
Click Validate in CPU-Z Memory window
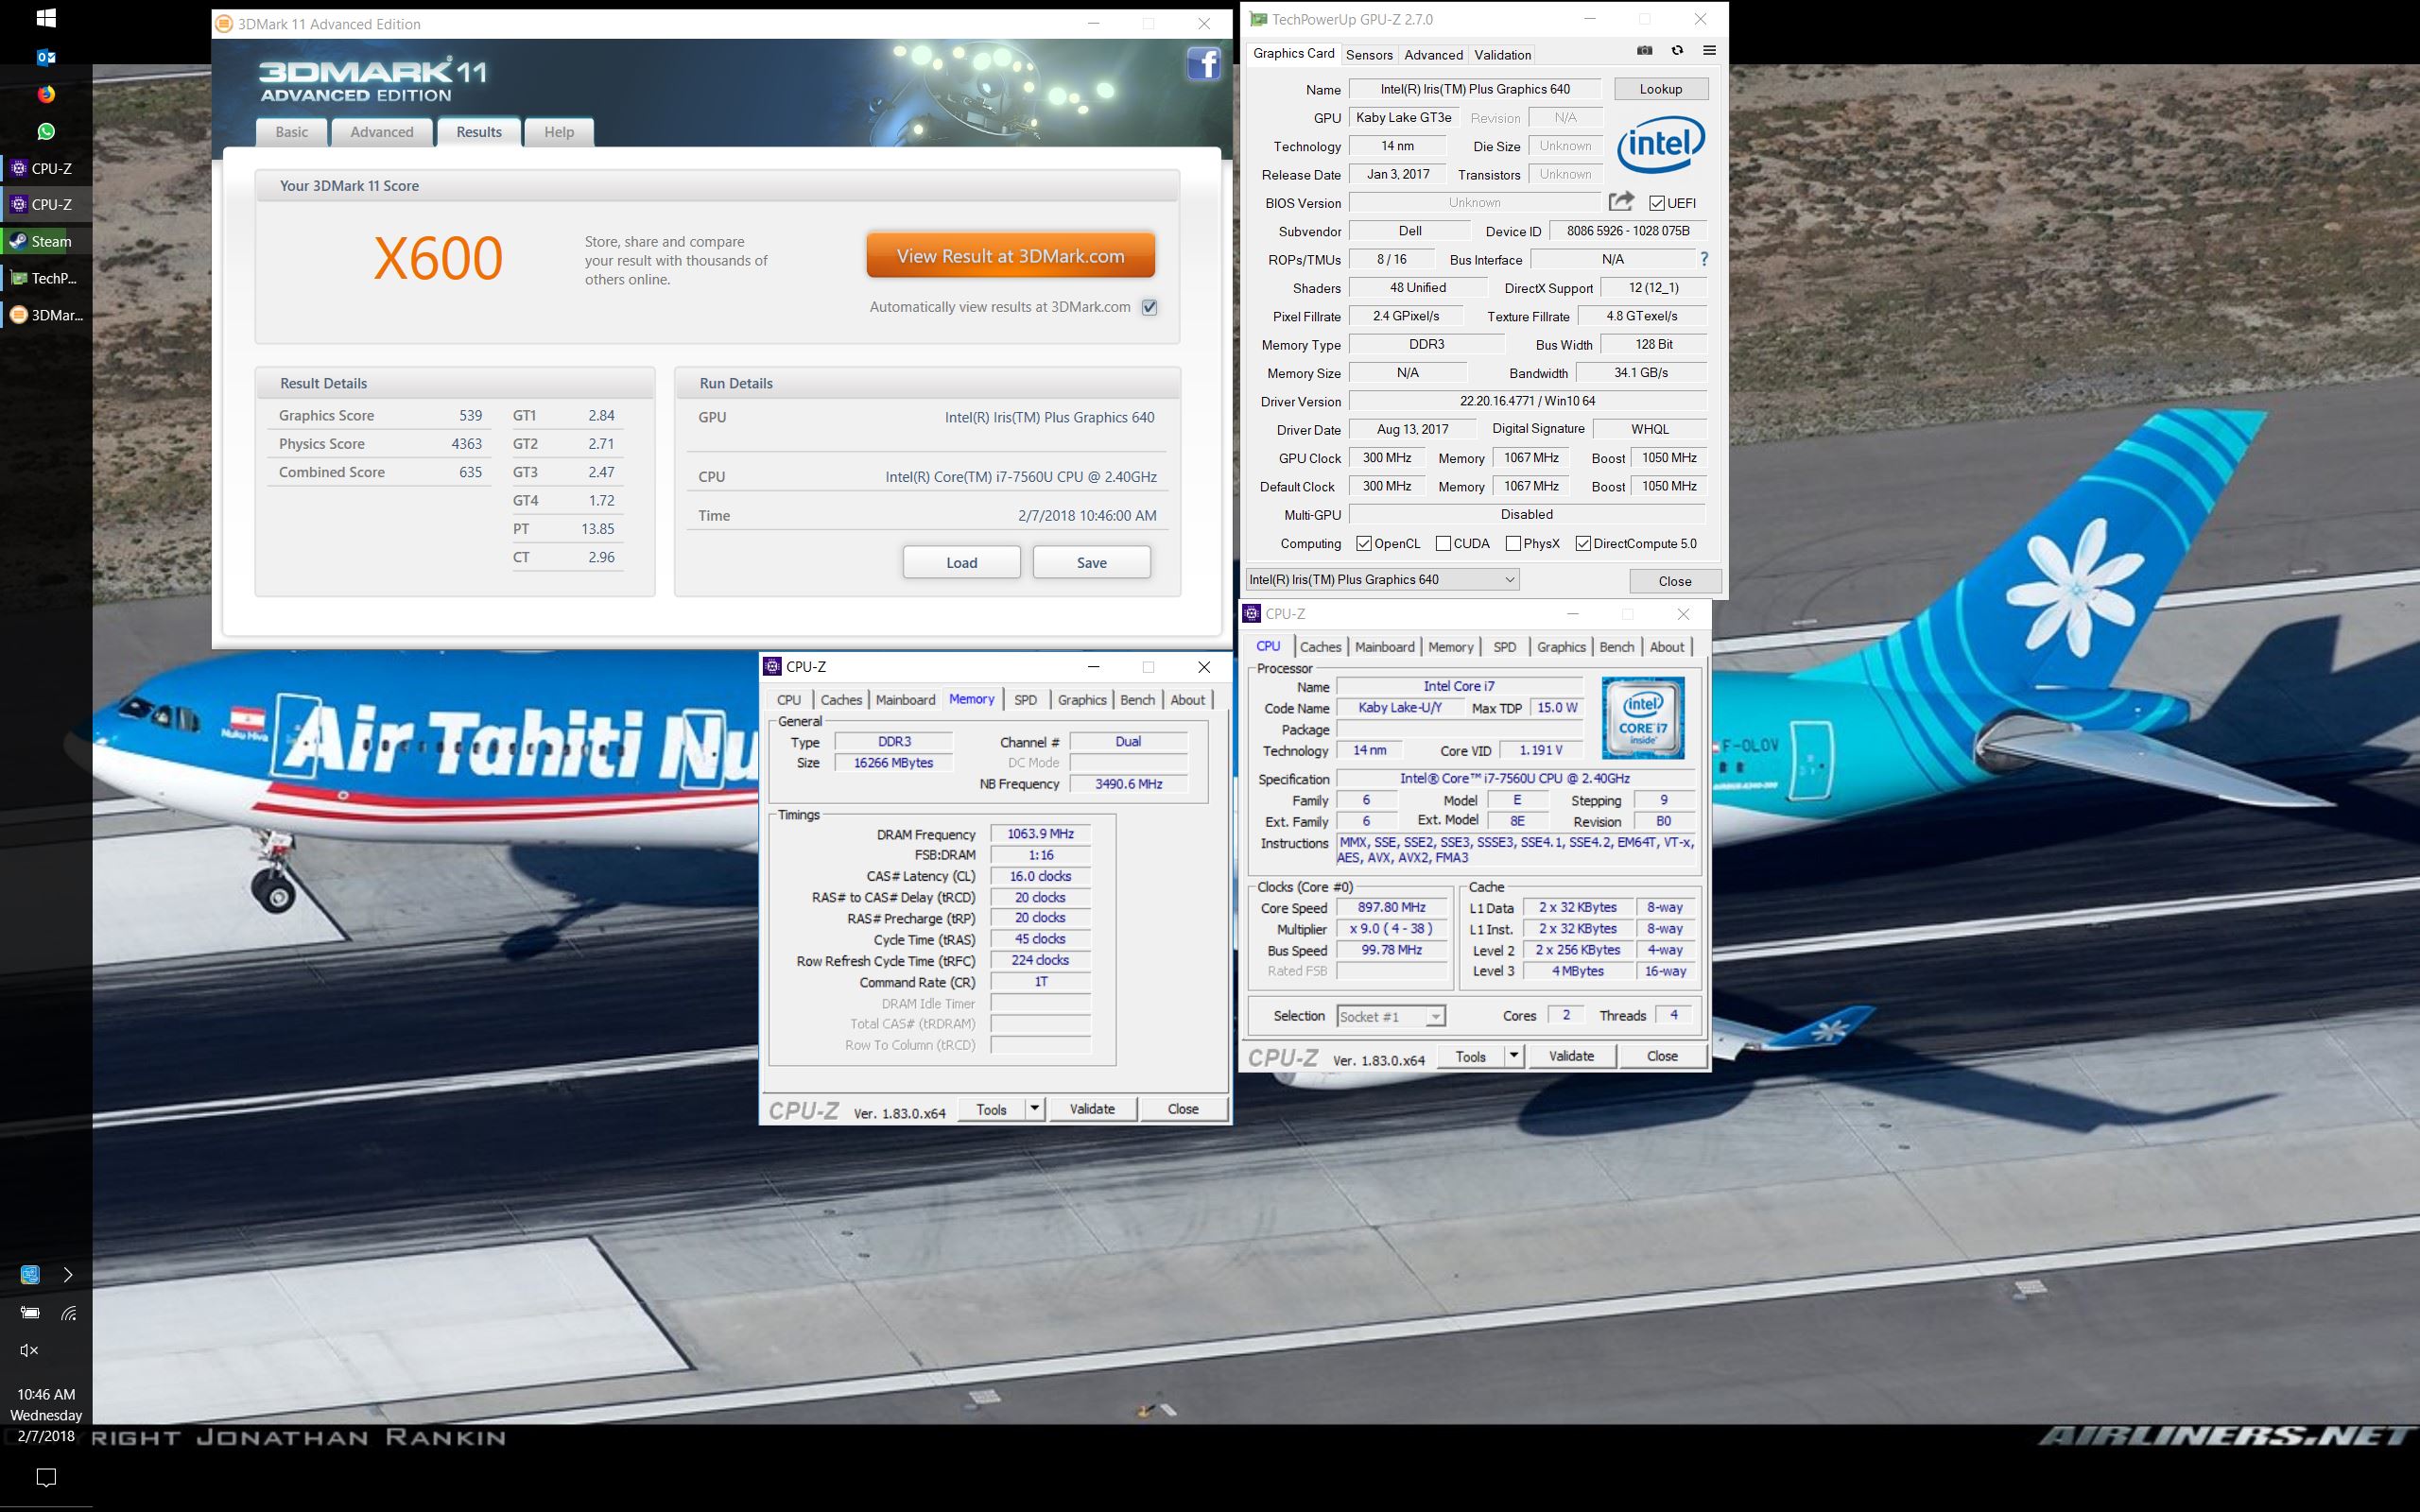coord(1091,1108)
